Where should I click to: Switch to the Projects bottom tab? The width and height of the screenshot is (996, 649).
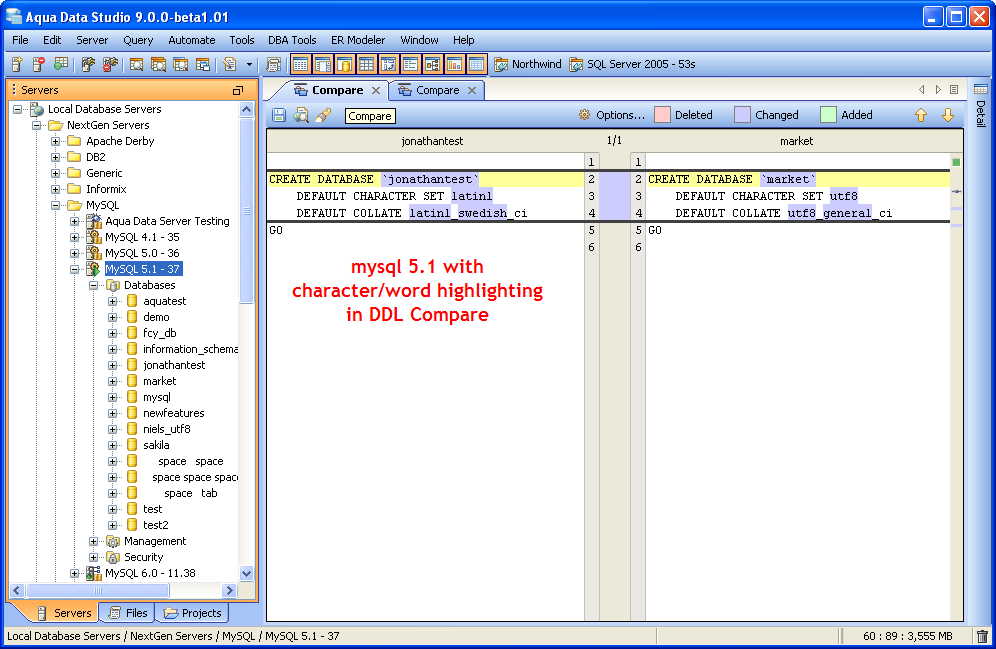192,613
